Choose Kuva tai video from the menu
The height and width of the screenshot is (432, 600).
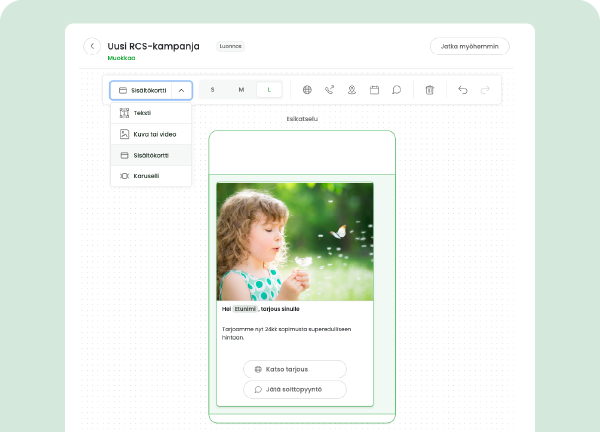tap(151, 134)
